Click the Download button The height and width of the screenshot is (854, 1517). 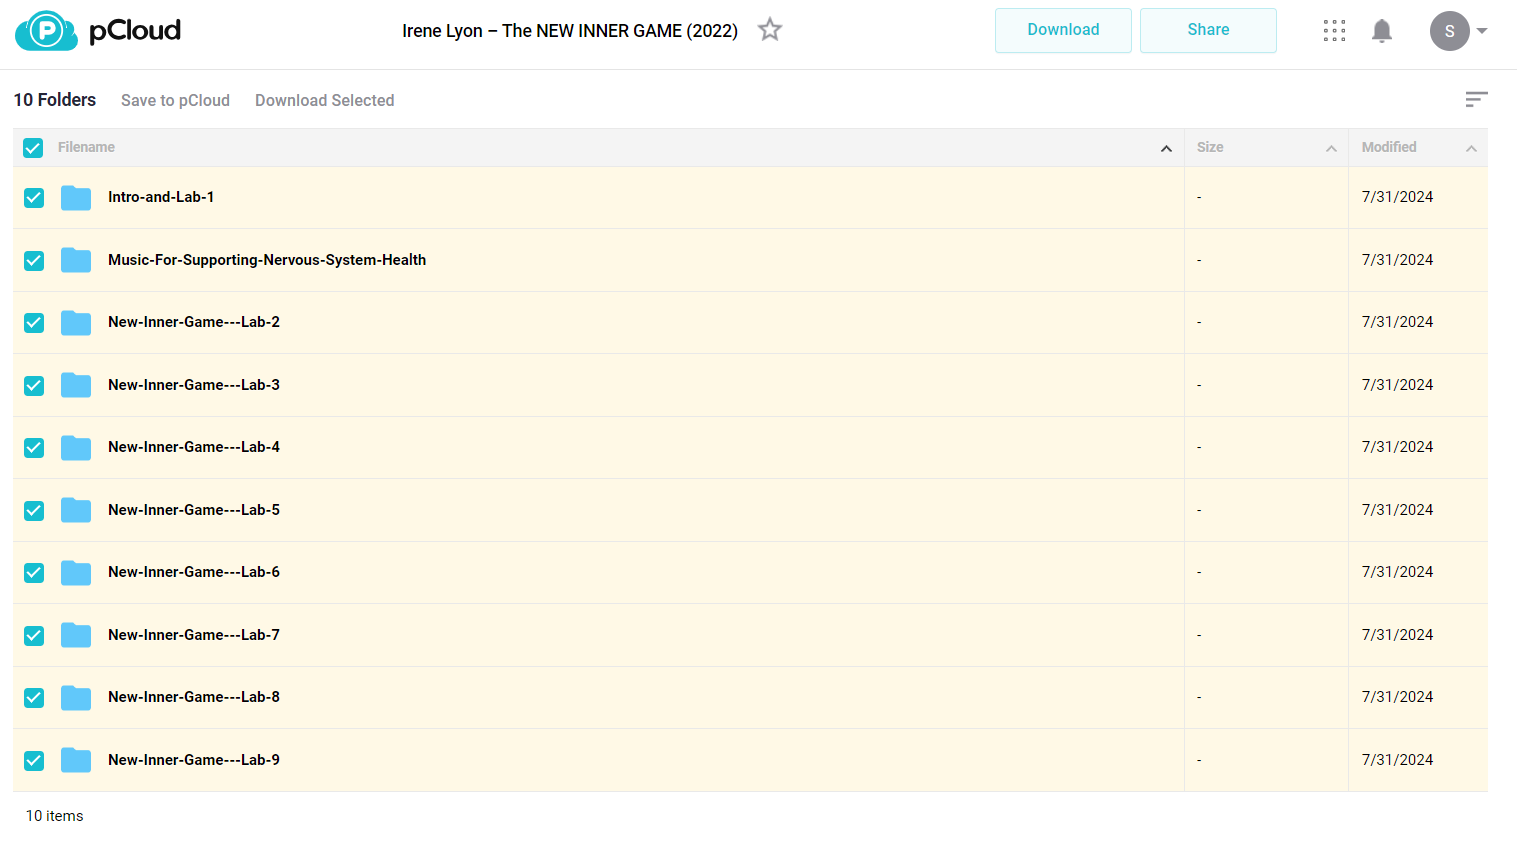(1063, 30)
